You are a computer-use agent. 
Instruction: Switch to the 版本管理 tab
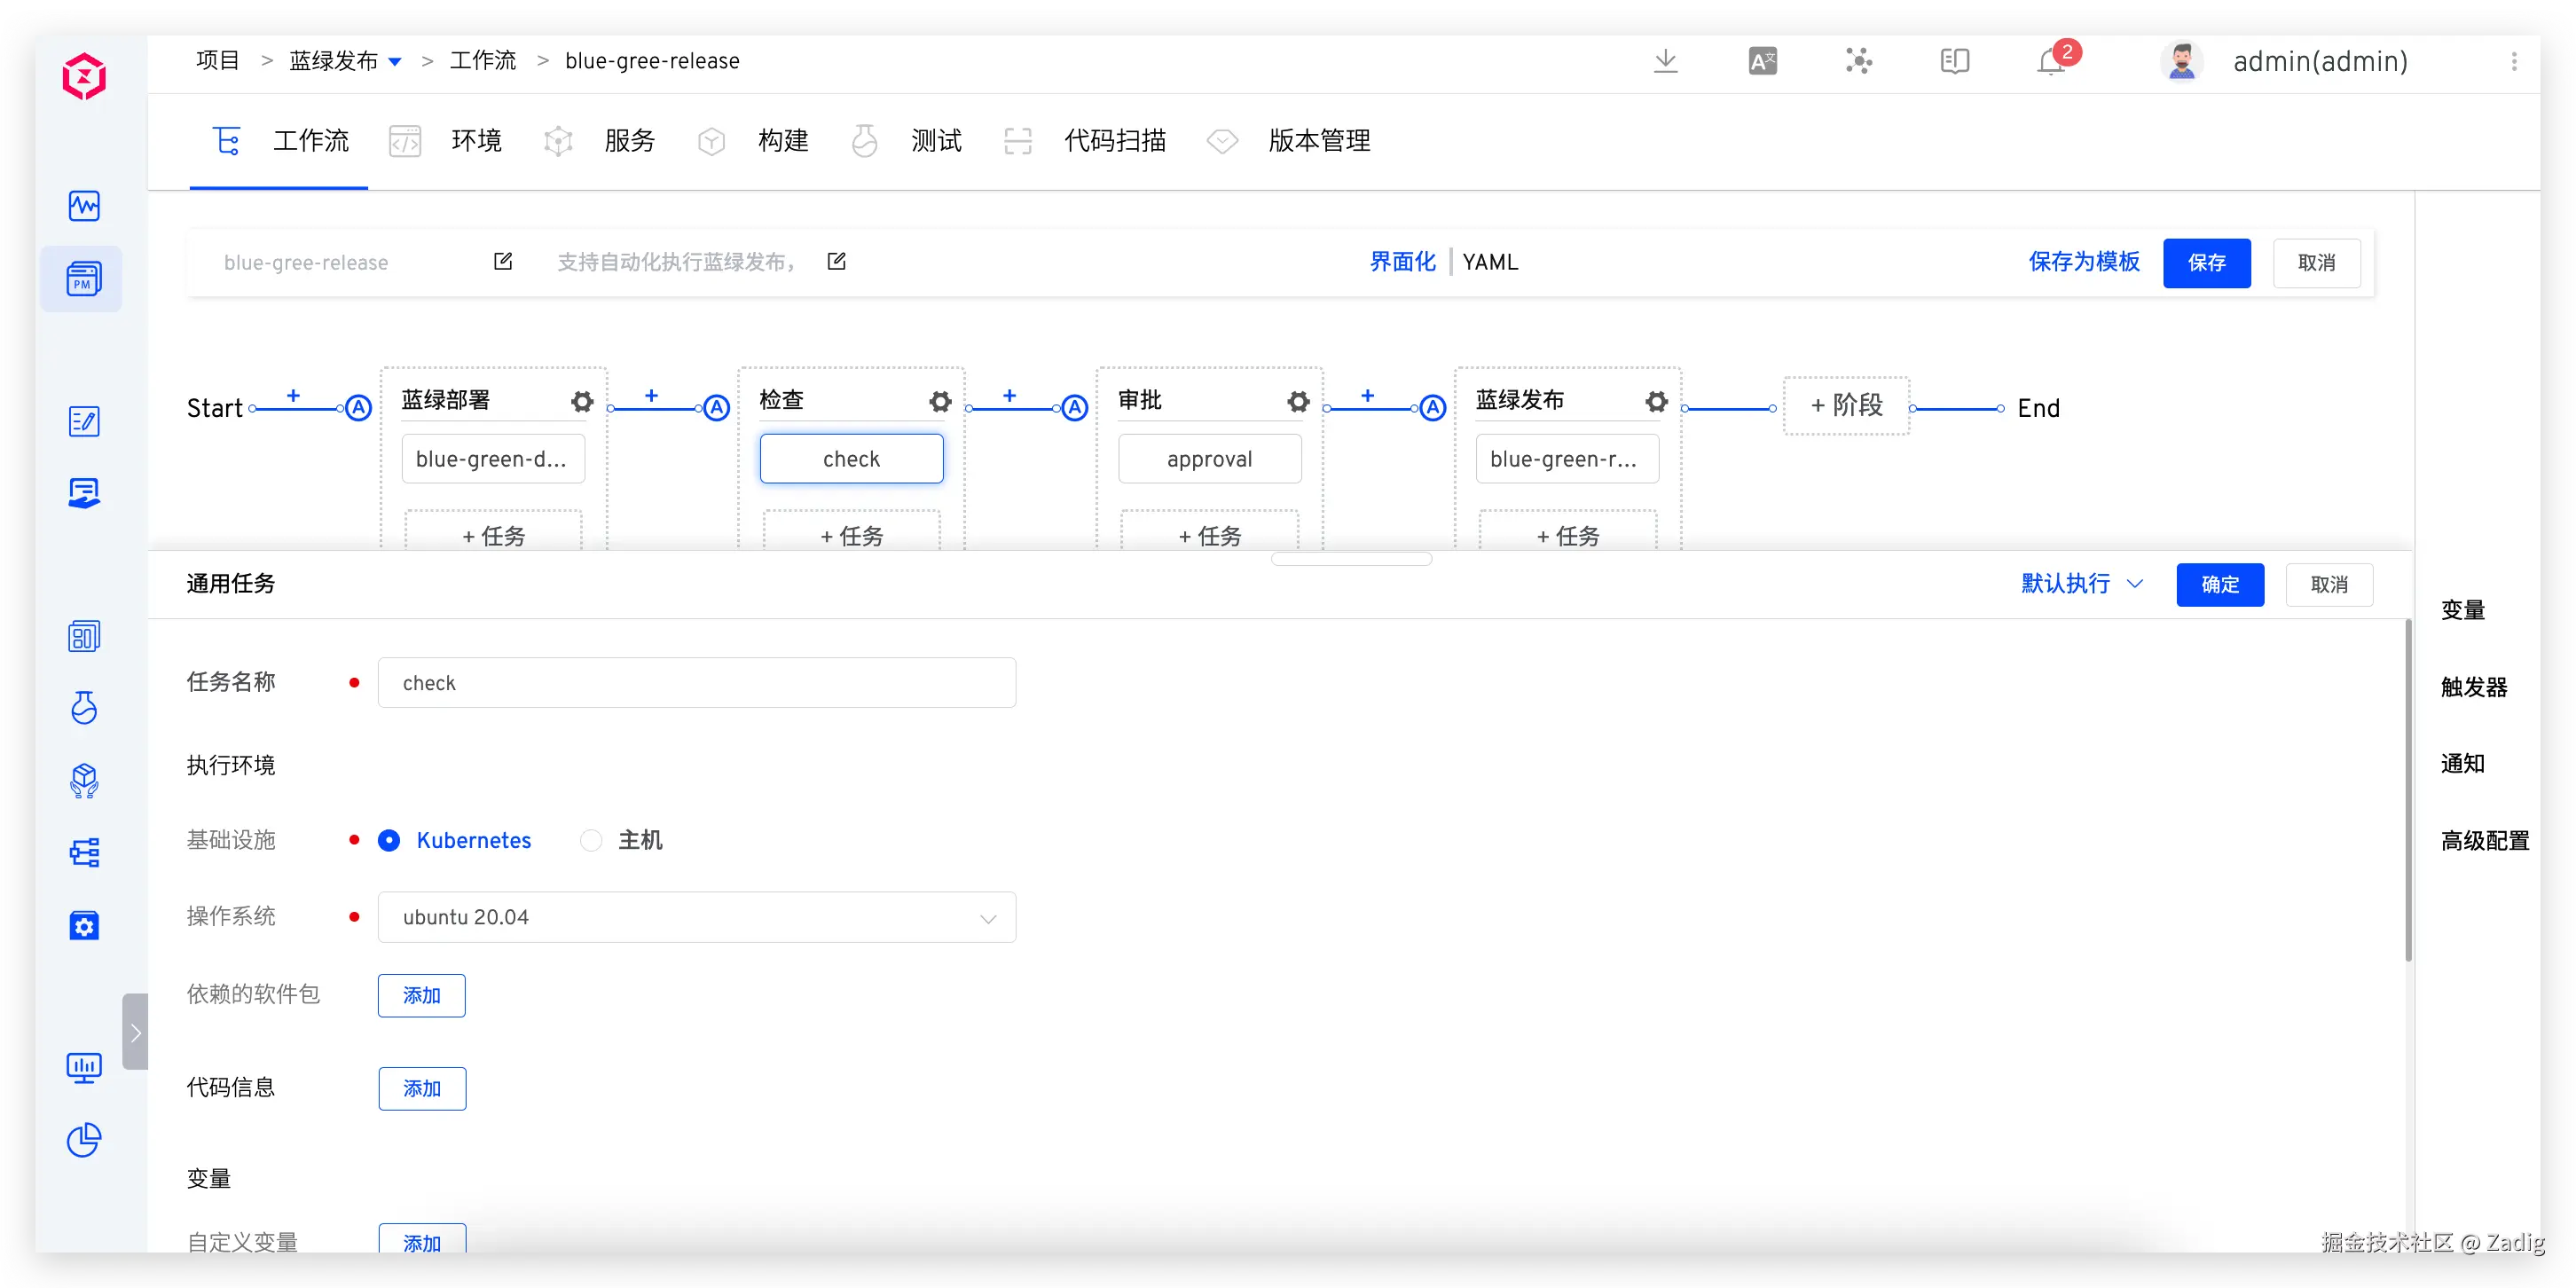click(x=1318, y=141)
